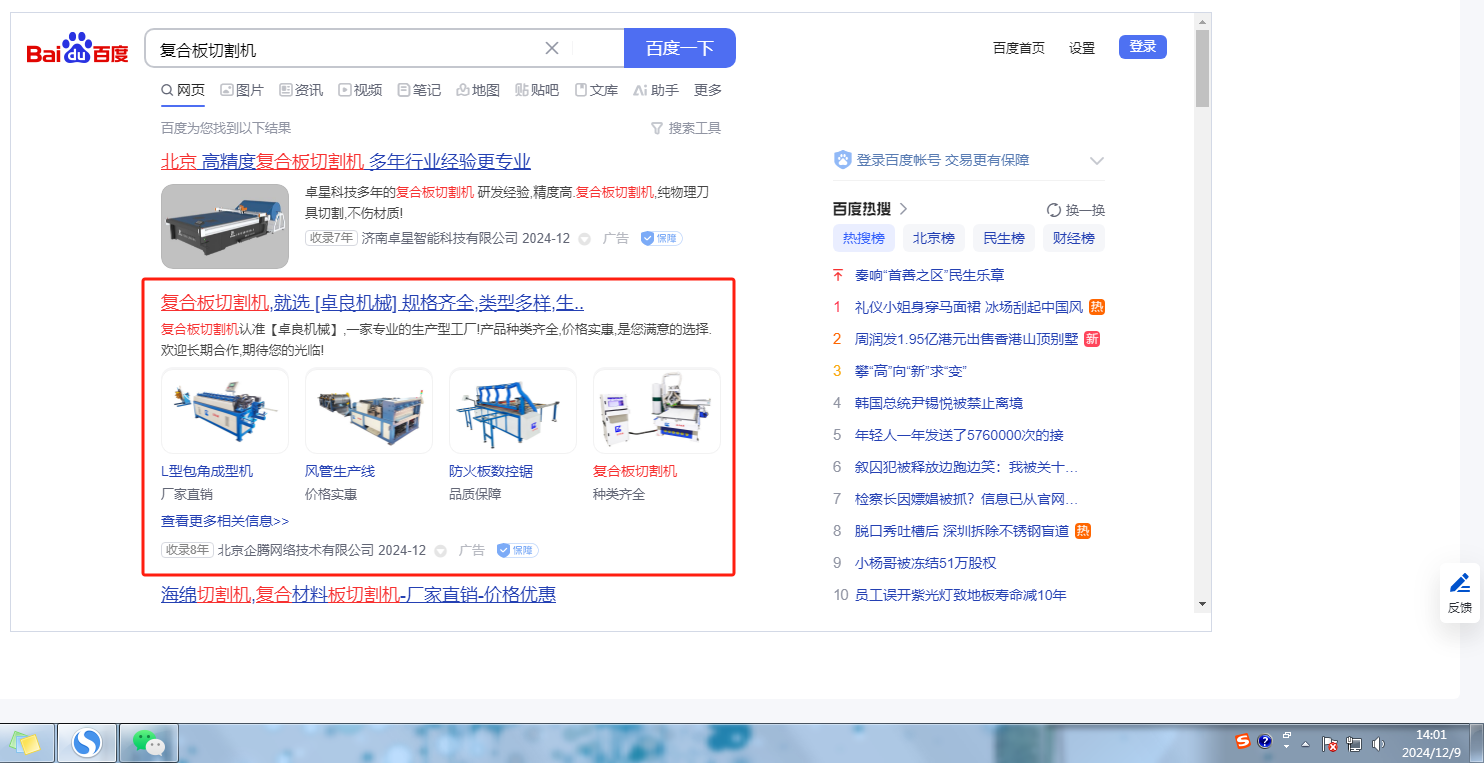Click the Sogou input method tray icon

[1243, 741]
